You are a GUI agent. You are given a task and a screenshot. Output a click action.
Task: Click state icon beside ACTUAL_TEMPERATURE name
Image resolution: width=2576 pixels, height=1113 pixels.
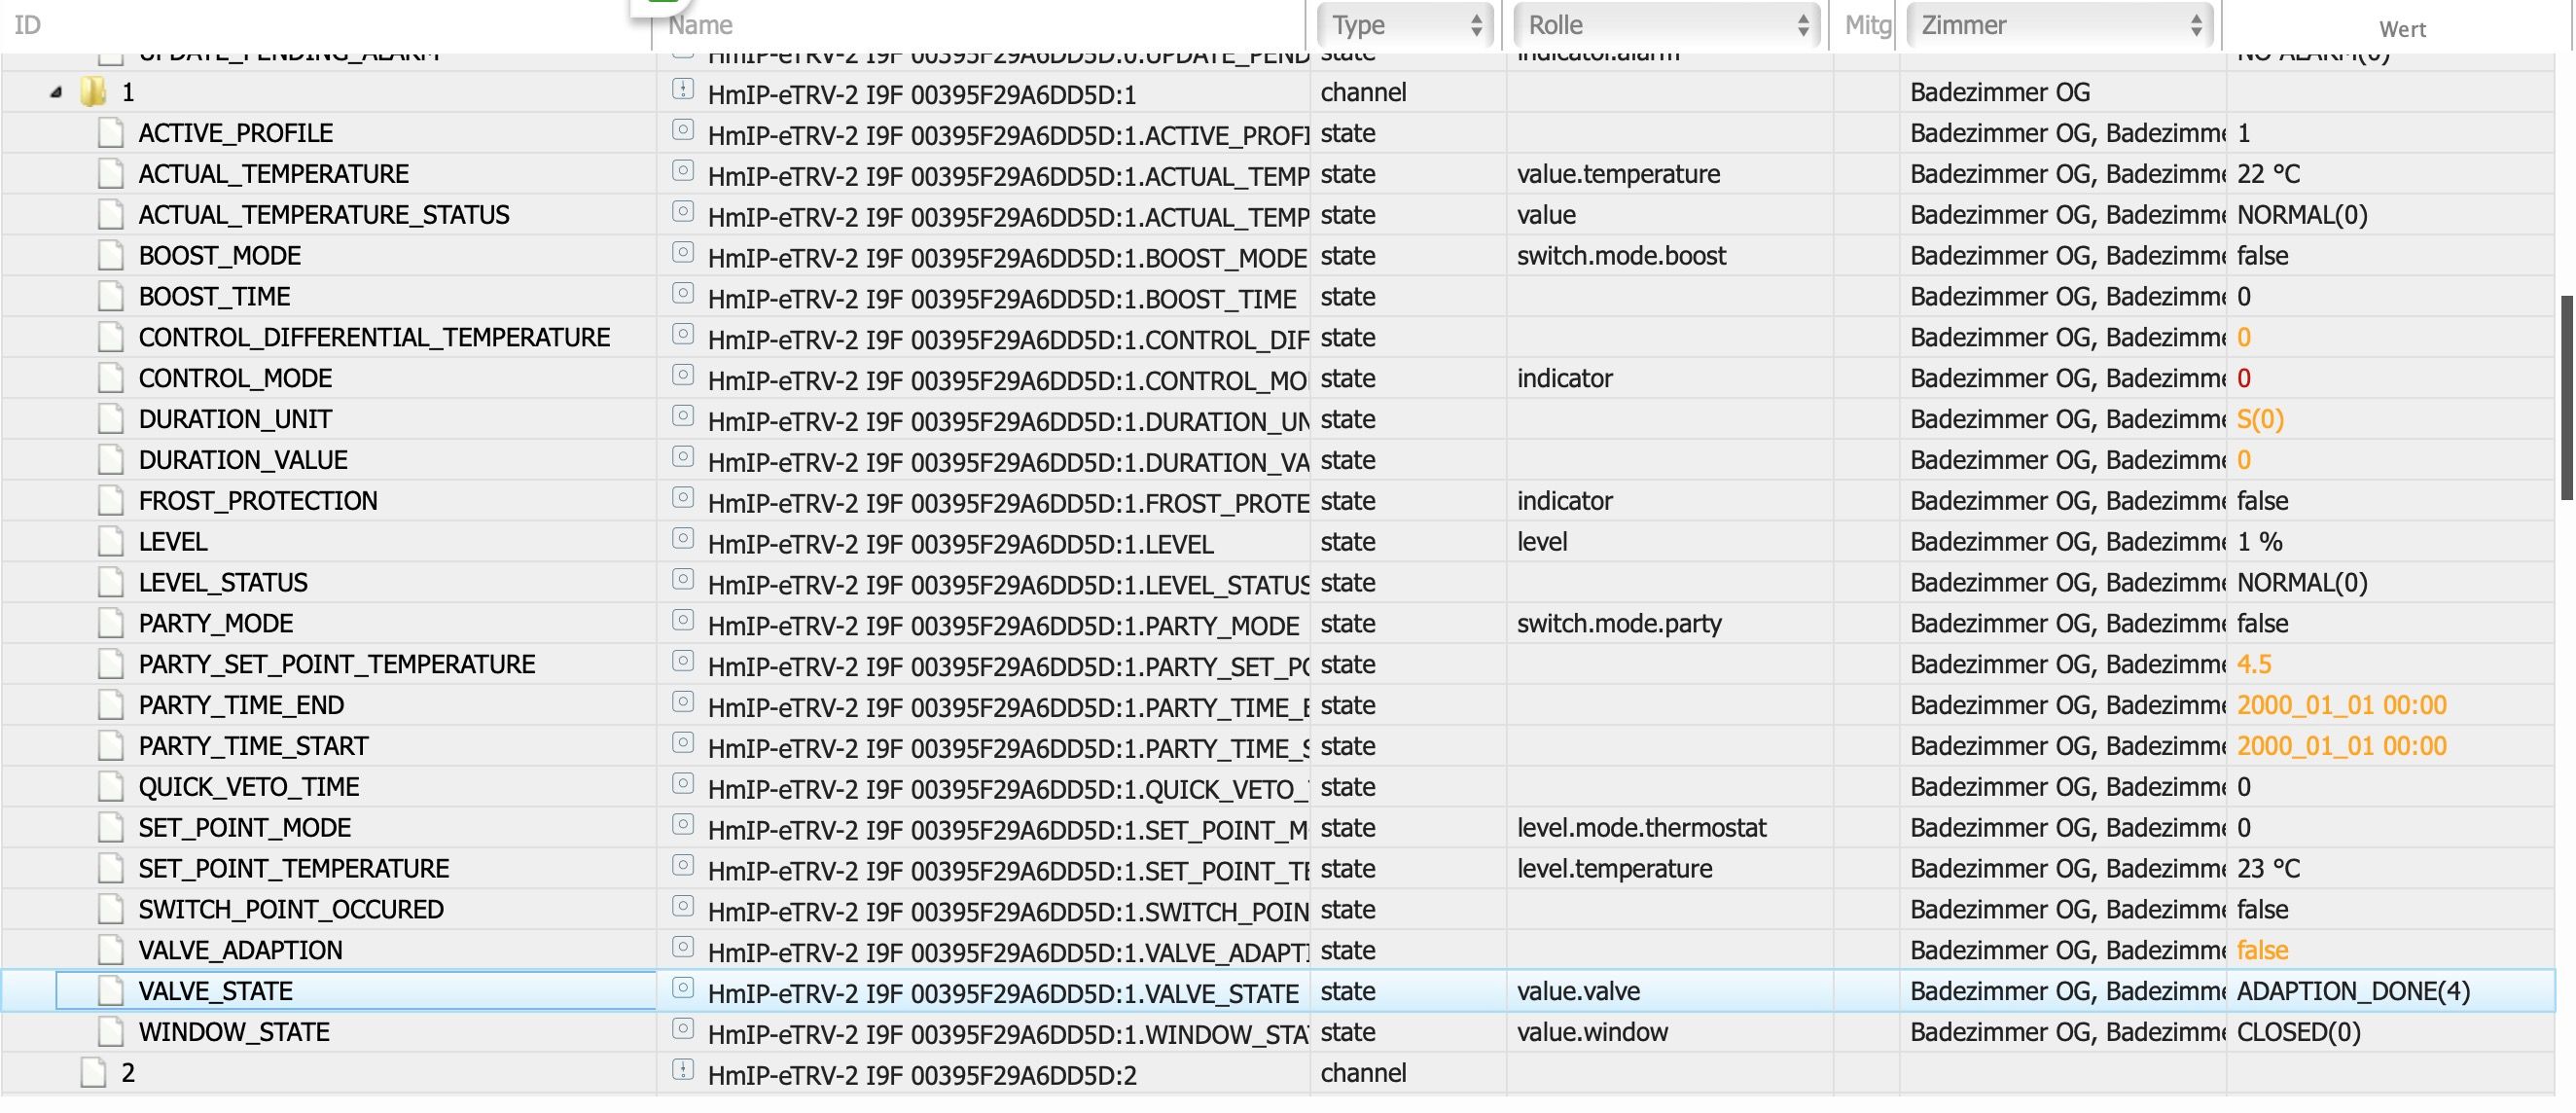click(683, 171)
